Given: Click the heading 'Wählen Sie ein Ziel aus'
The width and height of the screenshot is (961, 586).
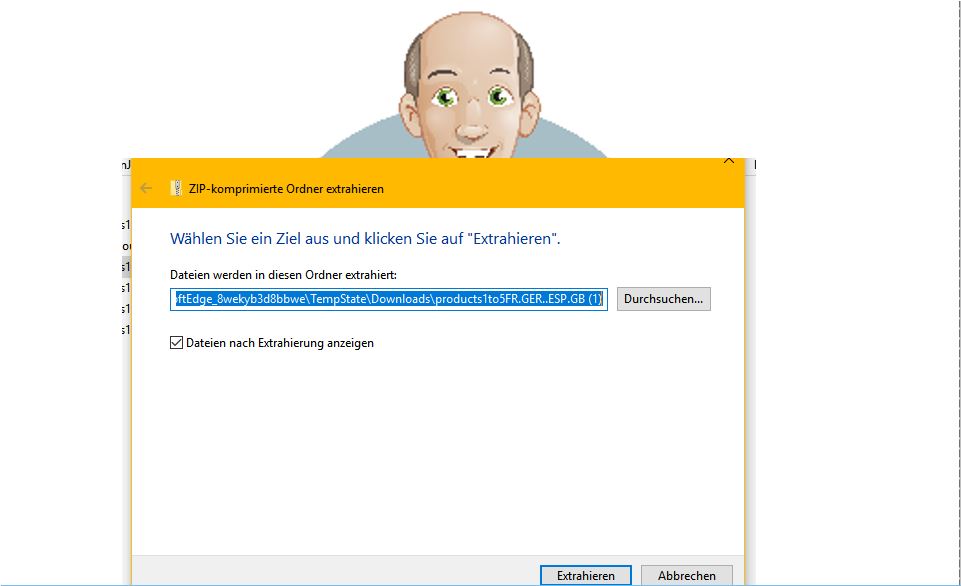Looking at the screenshot, I should tap(365, 239).
